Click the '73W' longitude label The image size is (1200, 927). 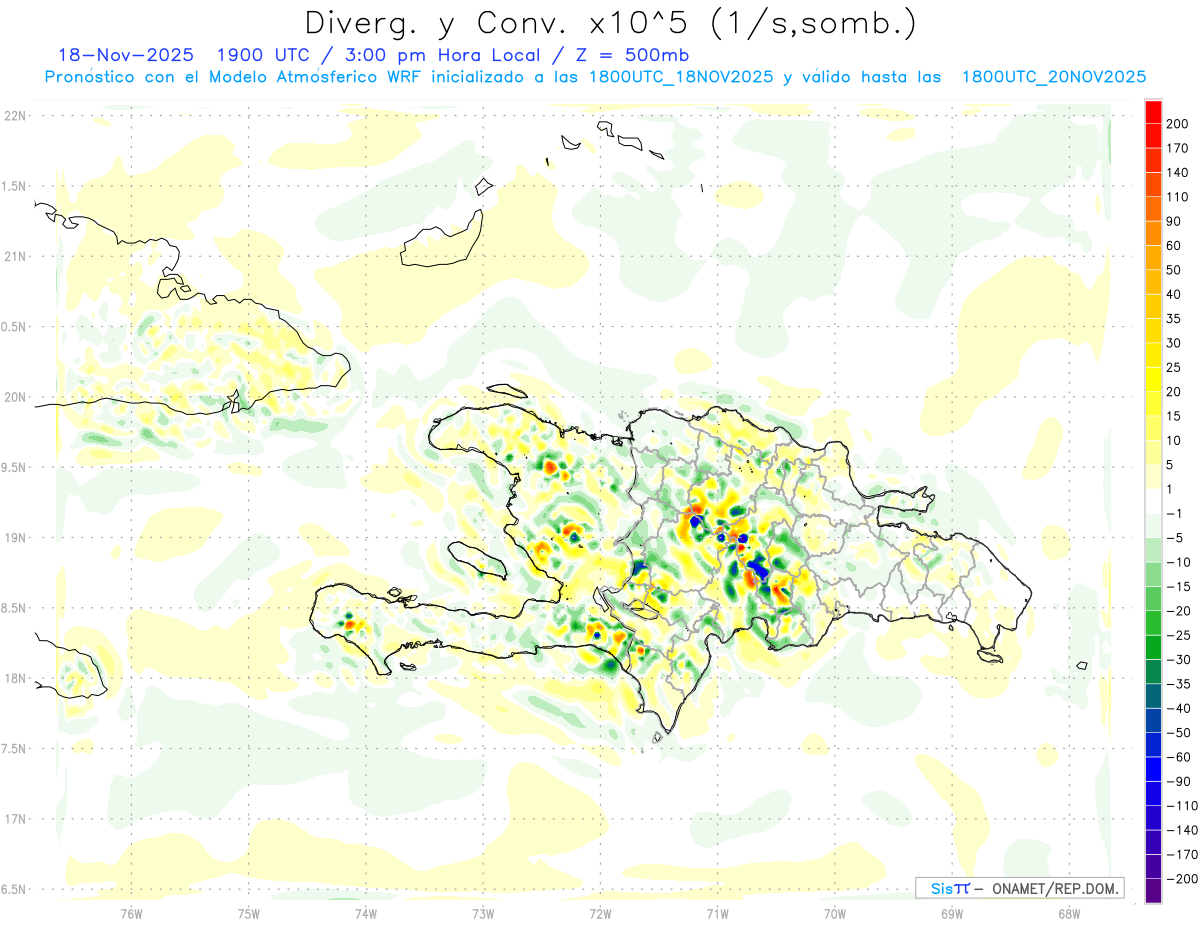point(483,913)
